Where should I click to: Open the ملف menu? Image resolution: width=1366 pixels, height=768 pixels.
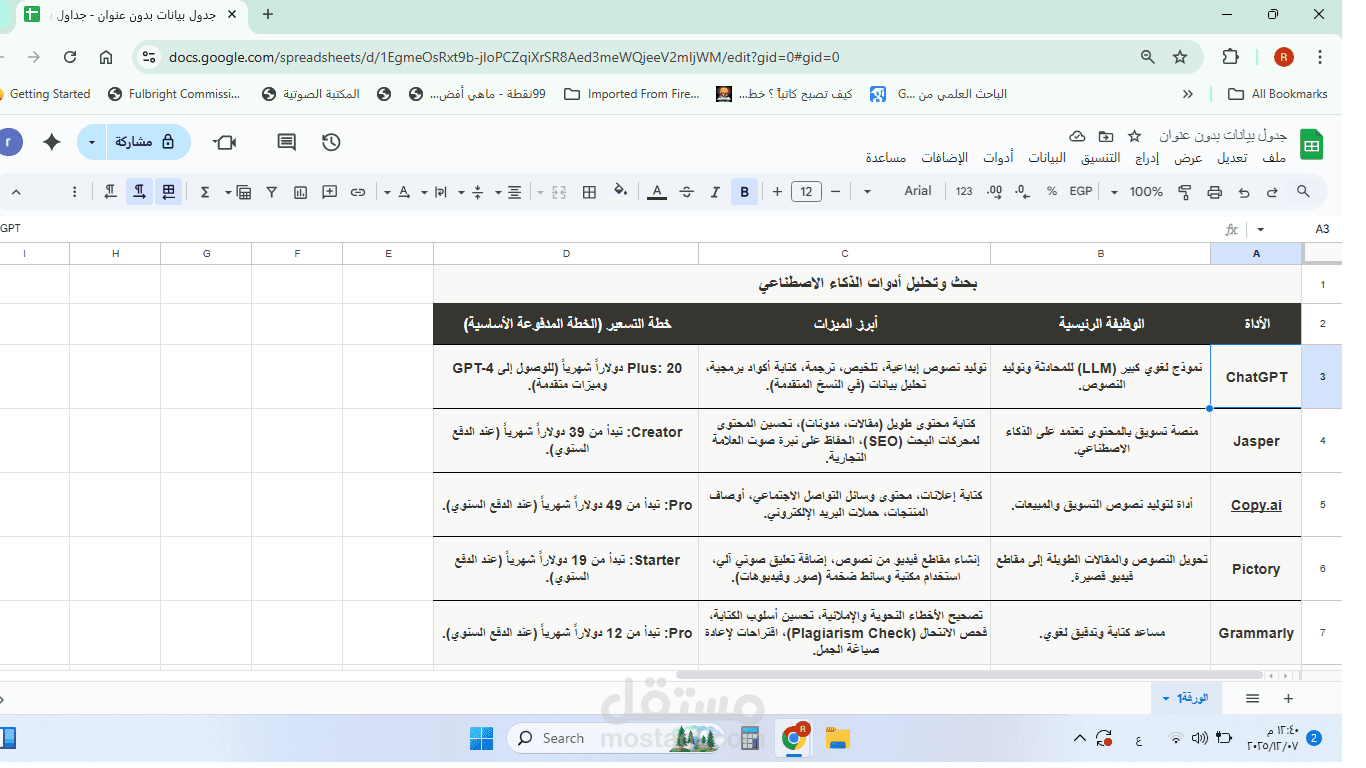coord(1274,158)
